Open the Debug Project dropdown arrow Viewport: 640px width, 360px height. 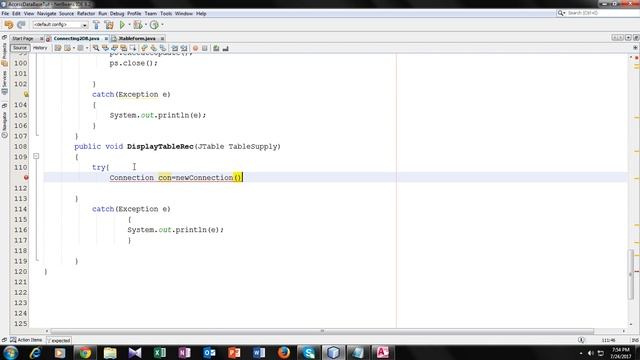pos(146,25)
